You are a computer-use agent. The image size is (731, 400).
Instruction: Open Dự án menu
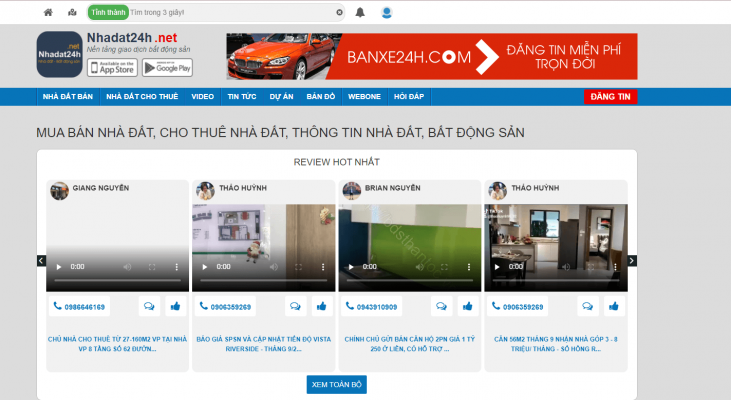(x=282, y=97)
